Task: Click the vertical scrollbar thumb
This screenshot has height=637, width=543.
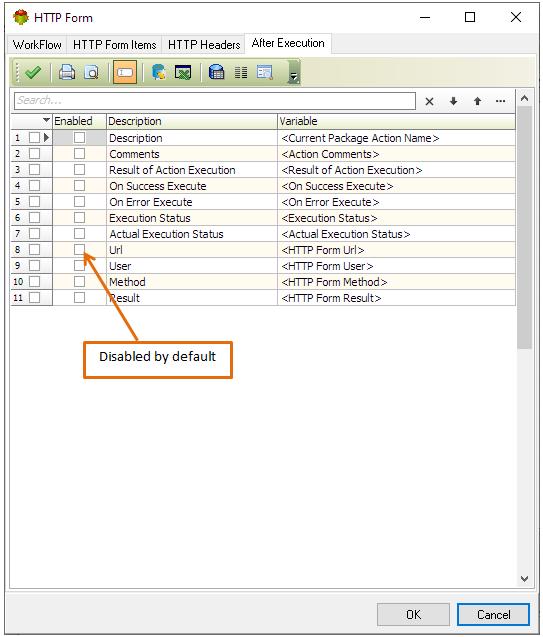Action: pos(524,228)
